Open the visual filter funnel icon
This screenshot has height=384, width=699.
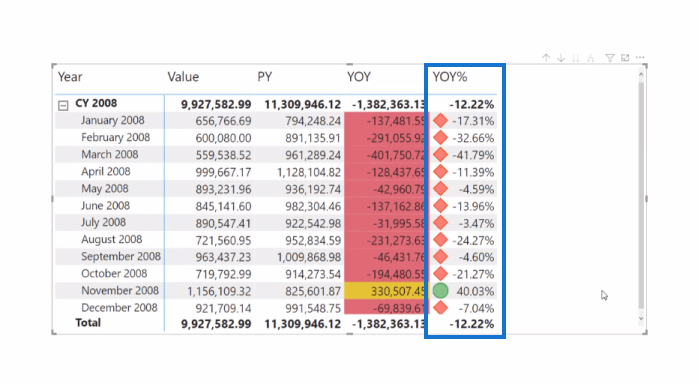[610, 58]
